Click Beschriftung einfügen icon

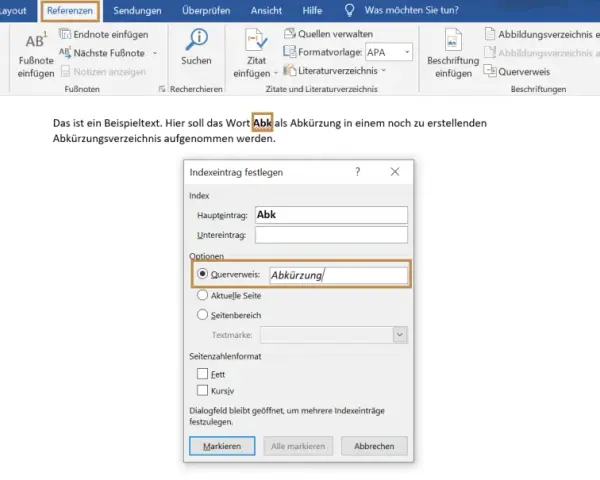click(453, 40)
